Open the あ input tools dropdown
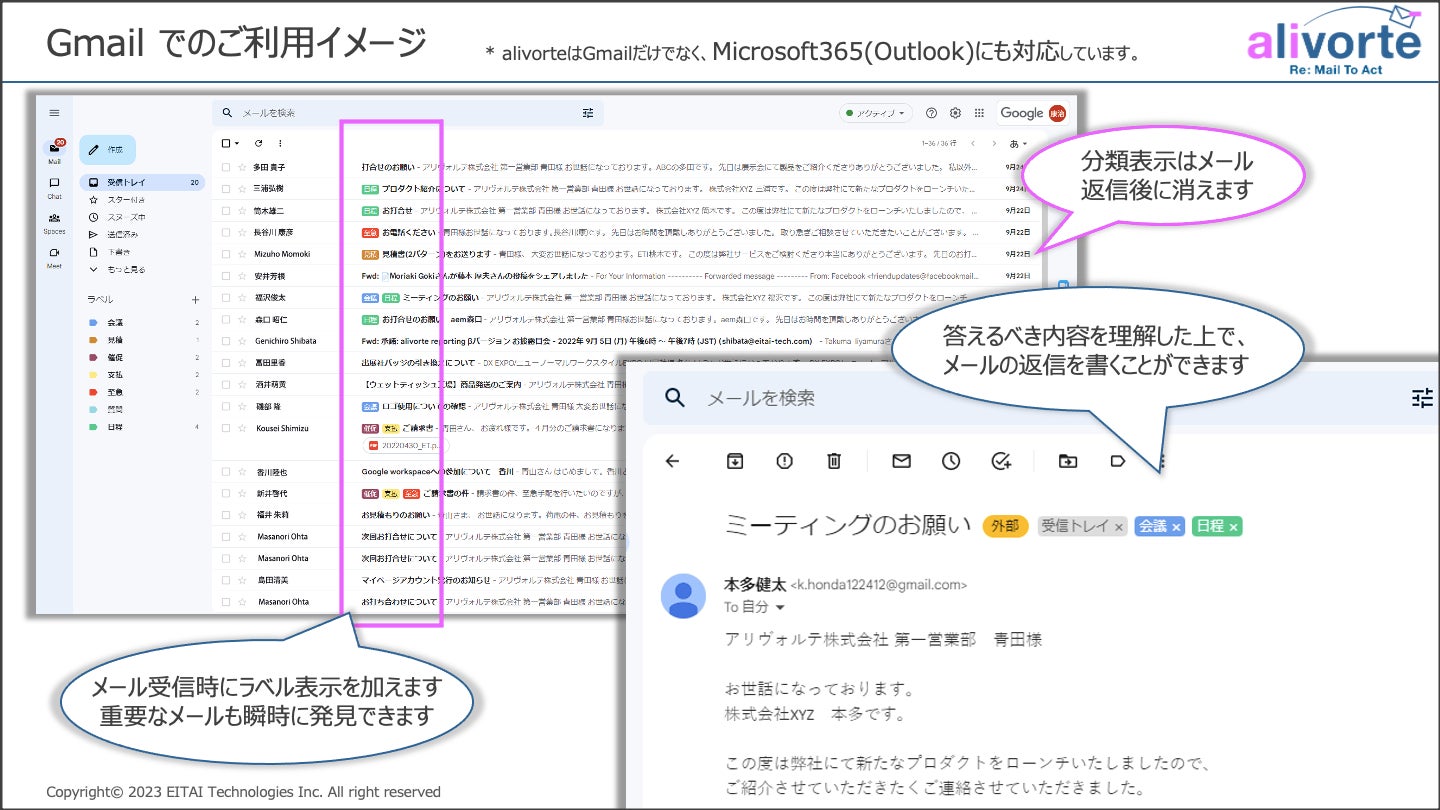Screen dimensions: 1440x810 click(x=1019, y=144)
